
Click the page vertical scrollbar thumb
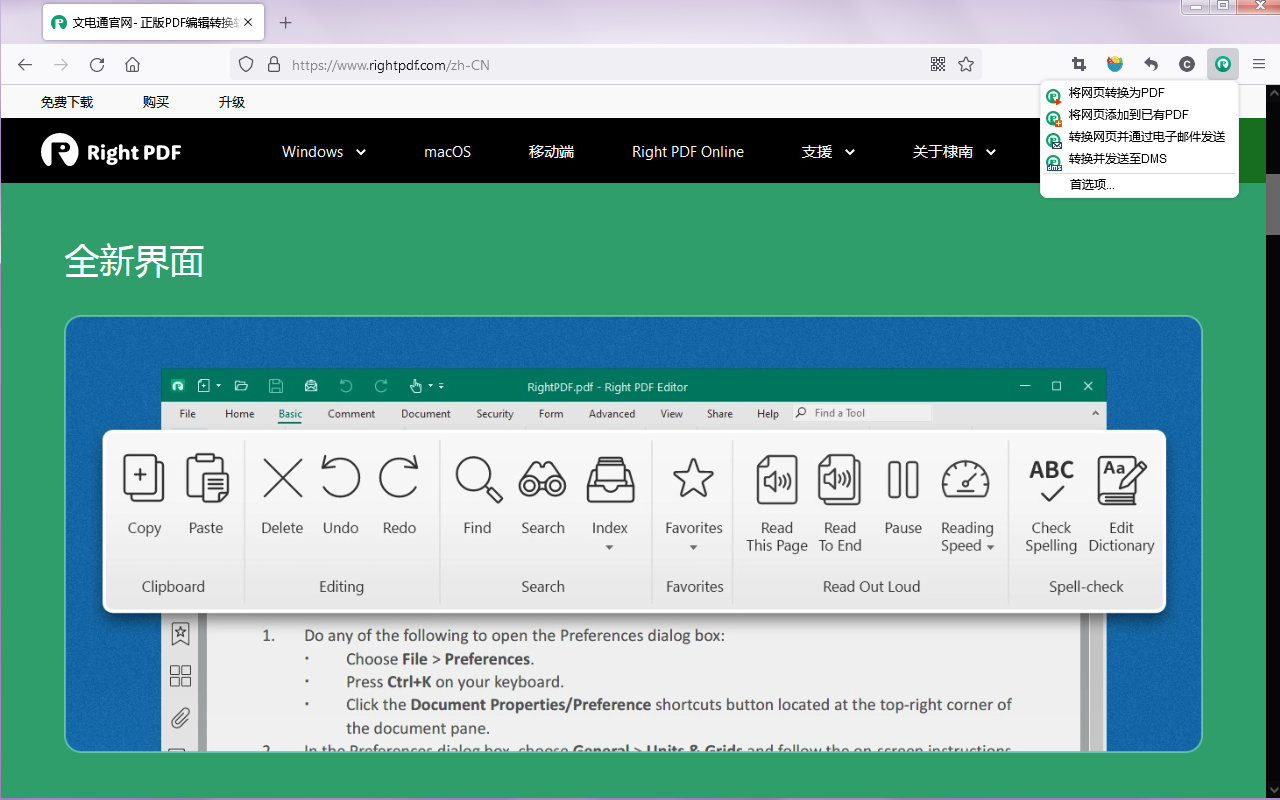(1273, 204)
